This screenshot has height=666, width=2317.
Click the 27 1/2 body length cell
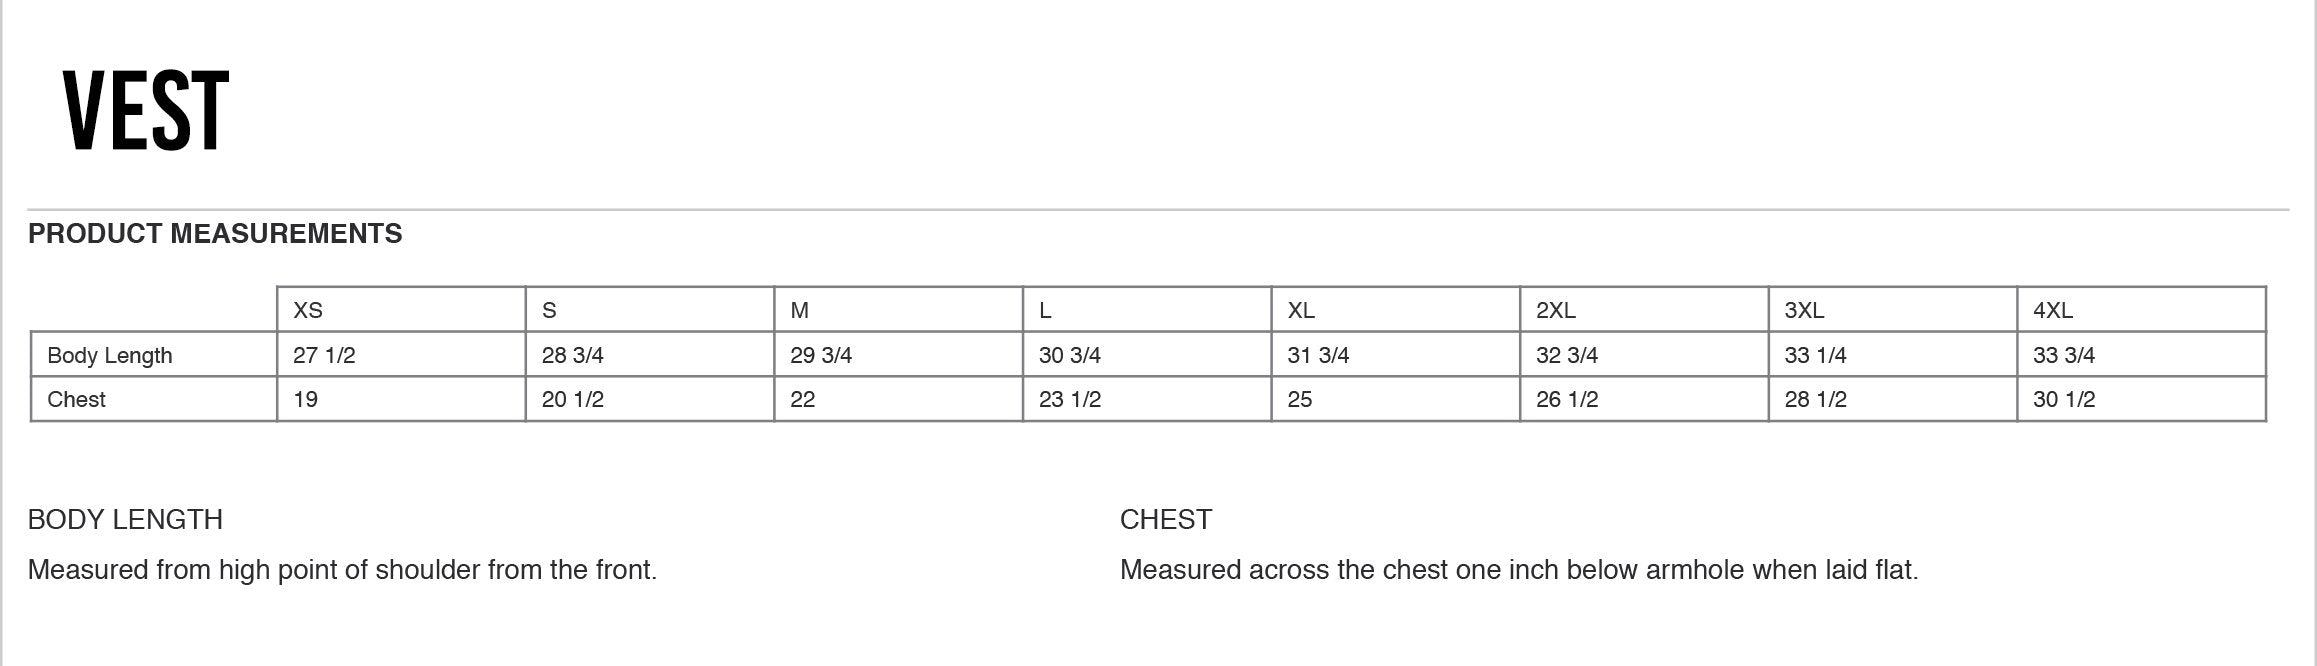click(x=324, y=355)
